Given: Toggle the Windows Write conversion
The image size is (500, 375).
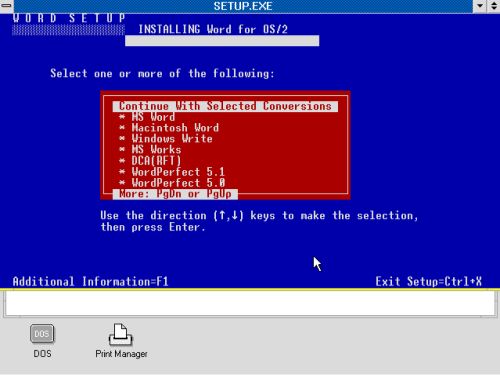Looking at the screenshot, I should 166,139.
